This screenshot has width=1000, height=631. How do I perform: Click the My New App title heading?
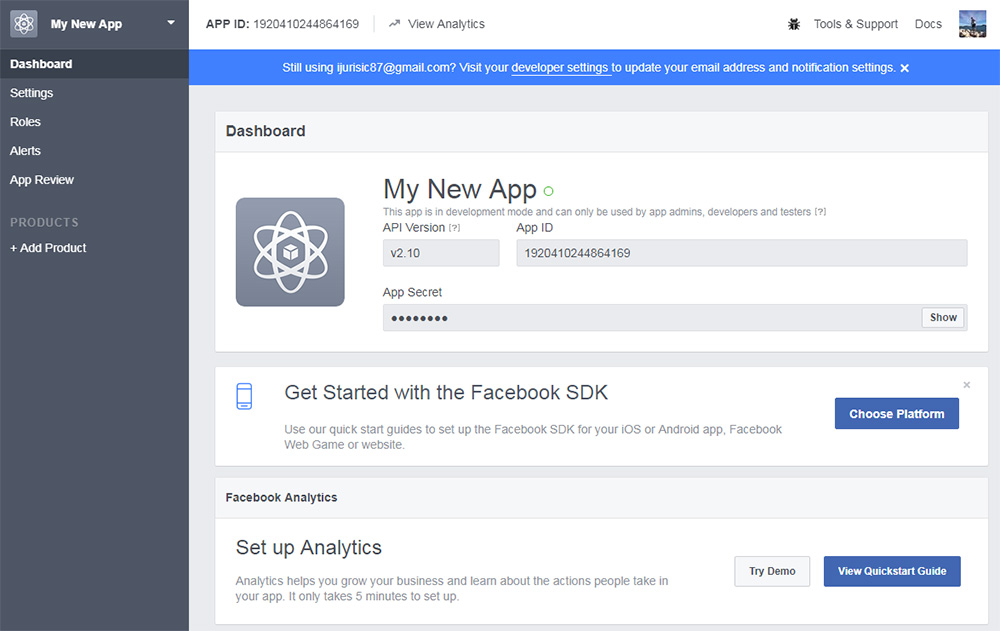pos(460,189)
